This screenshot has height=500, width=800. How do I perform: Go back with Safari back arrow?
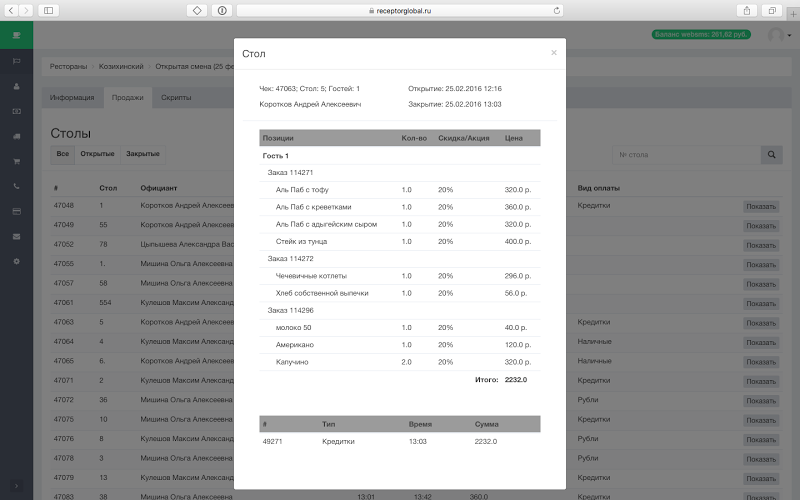pos(11,10)
